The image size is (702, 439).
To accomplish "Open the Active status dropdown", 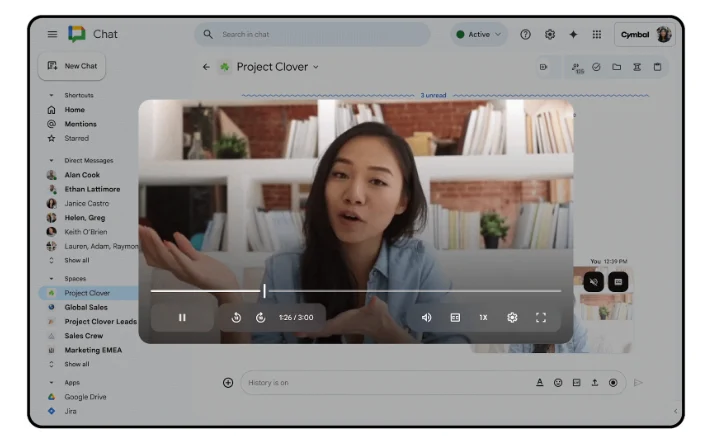I will pyautogui.click(x=479, y=34).
